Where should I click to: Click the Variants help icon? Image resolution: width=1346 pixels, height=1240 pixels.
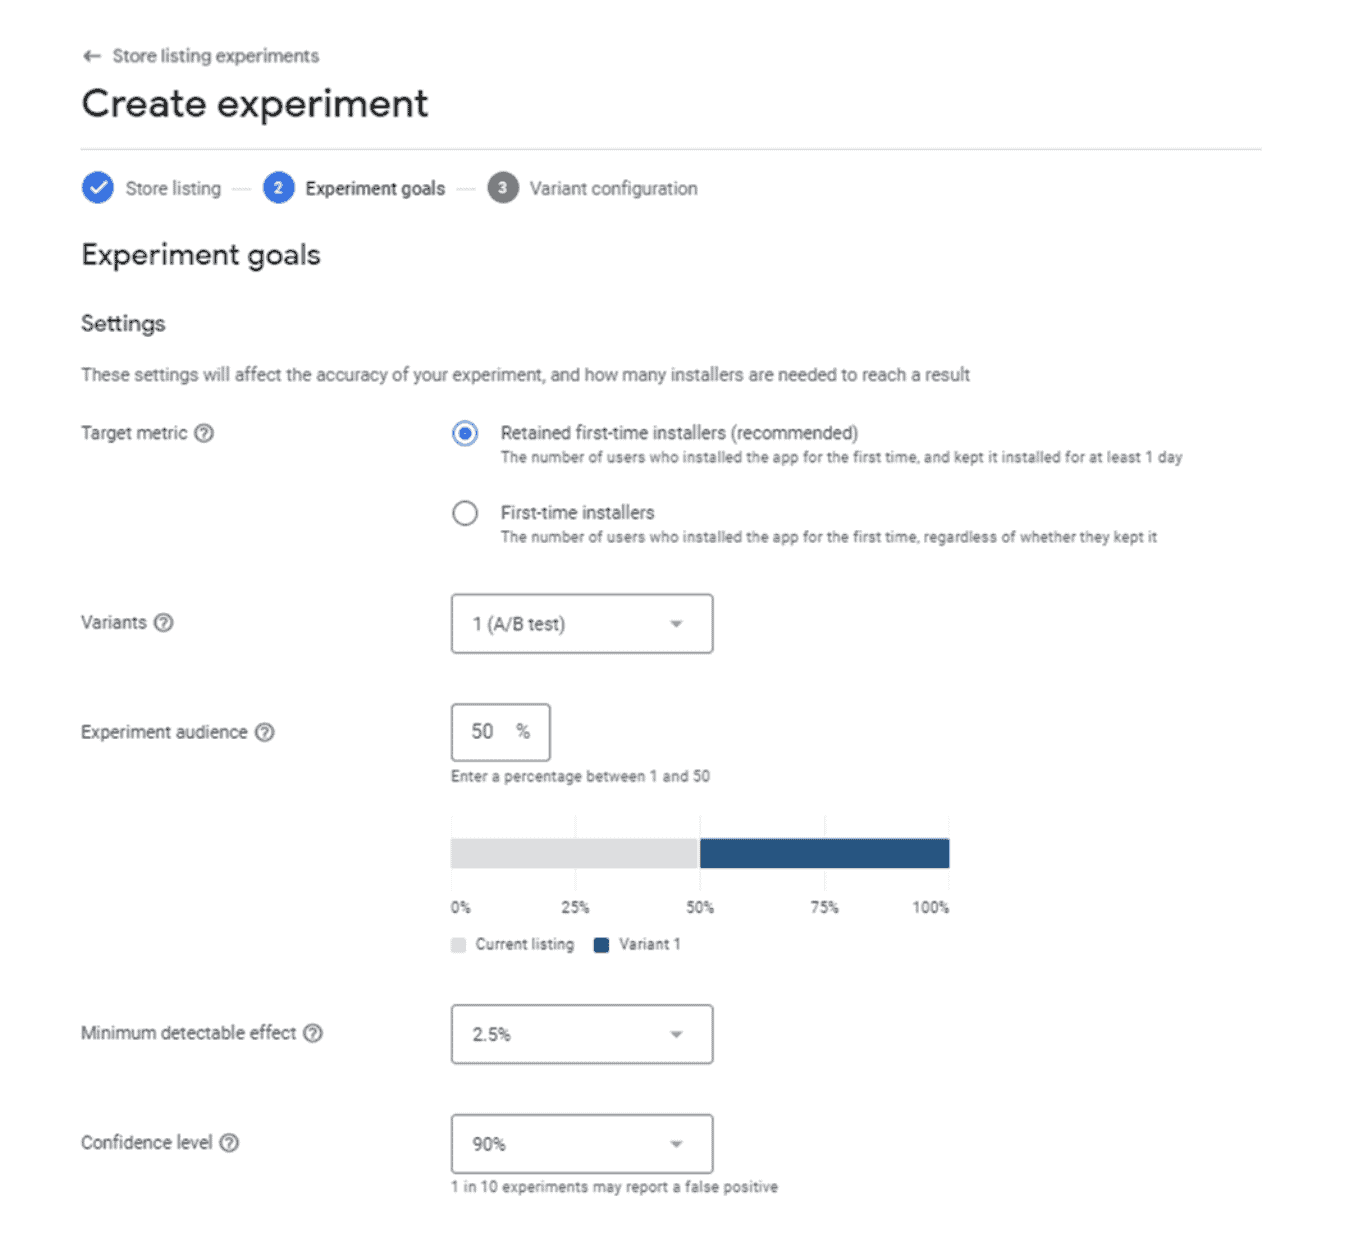point(162,622)
